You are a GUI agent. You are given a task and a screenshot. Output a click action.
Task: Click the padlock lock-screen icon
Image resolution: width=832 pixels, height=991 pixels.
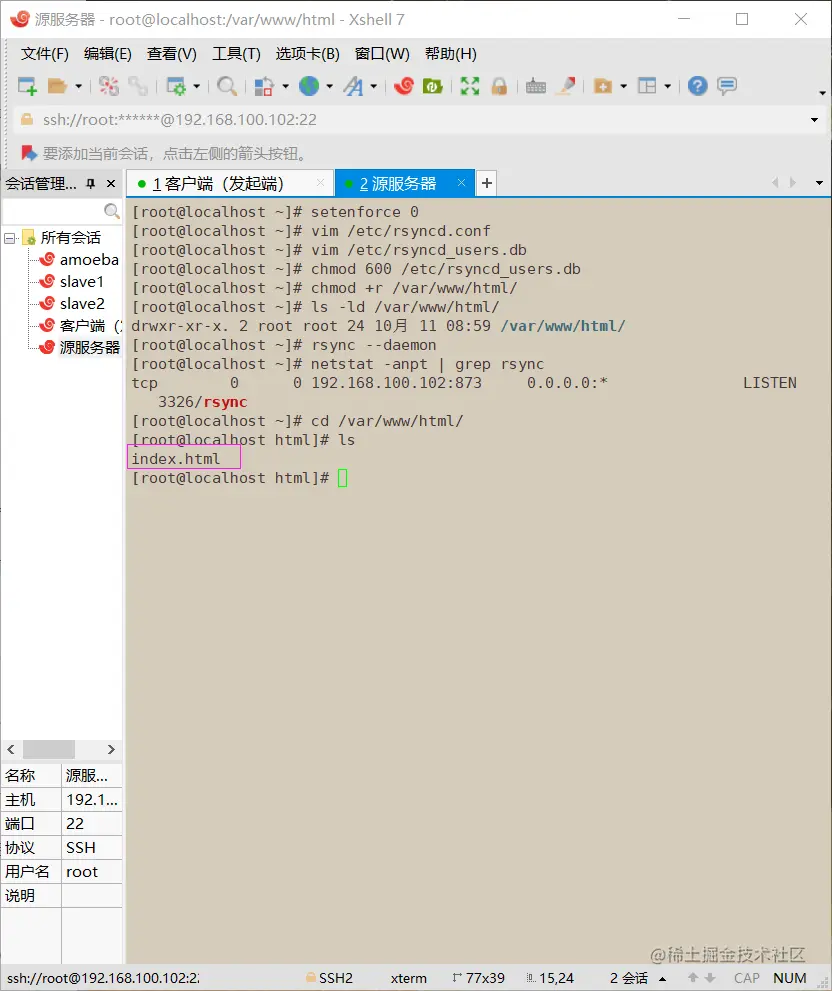click(499, 86)
